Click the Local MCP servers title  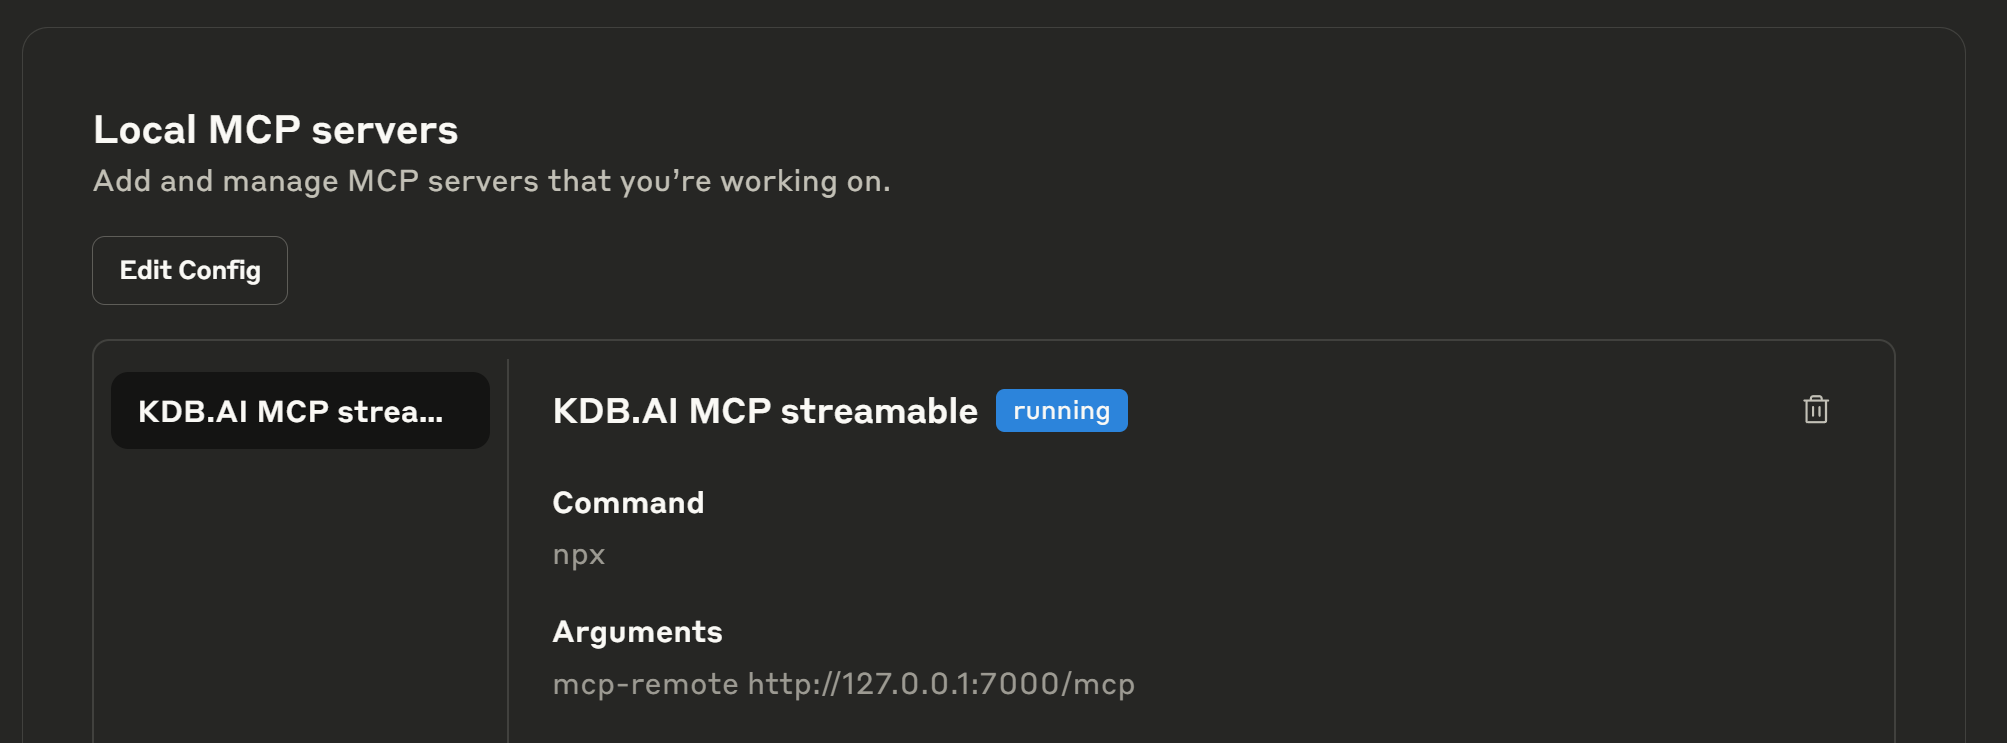point(275,130)
